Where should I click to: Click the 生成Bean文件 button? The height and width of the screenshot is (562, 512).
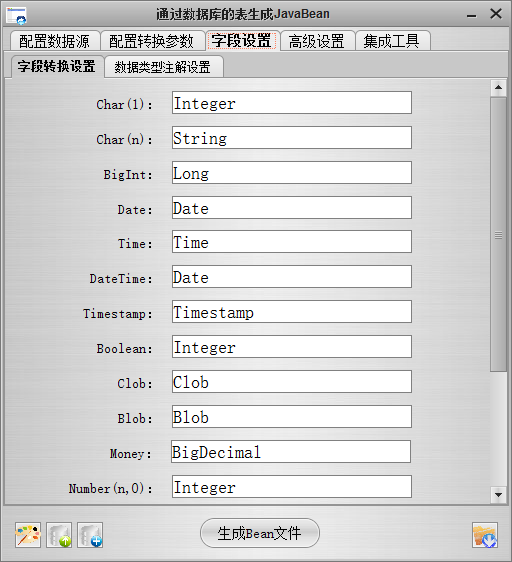coord(260,533)
